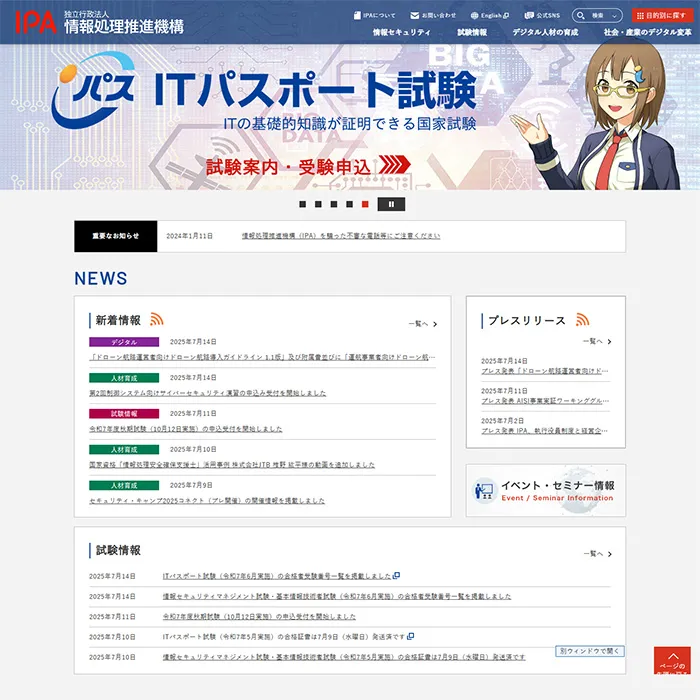Screen dimensions: 700x700
Task: Open 公式SNS link
Action: [x=542, y=16]
